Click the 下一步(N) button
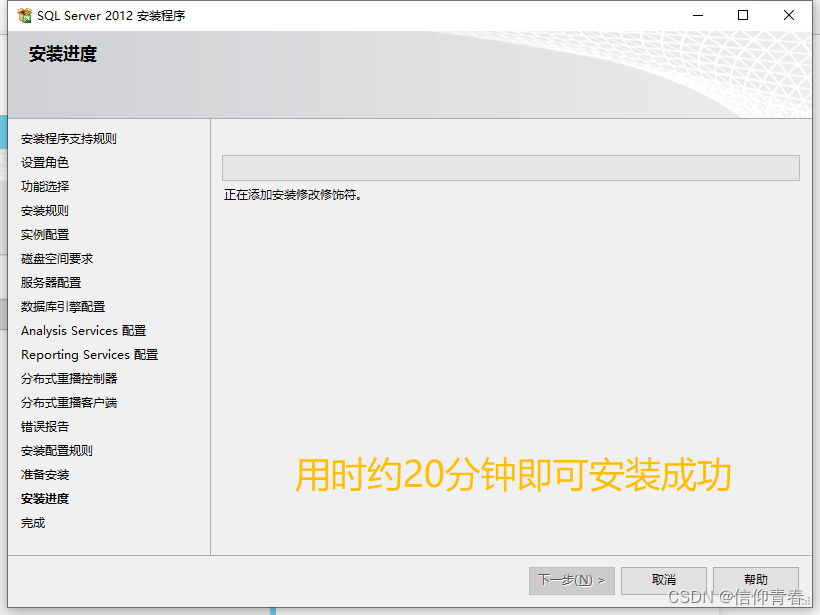 pos(572,580)
